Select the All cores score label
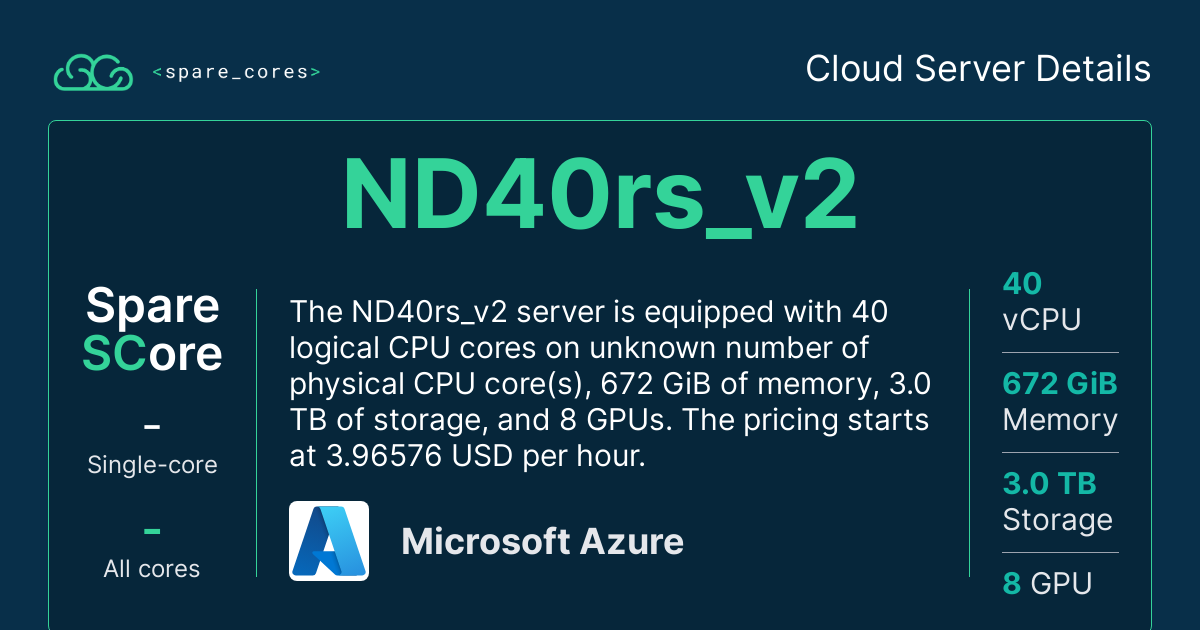The height and width of the screenshot is (630, 1200). coord(152,569)
